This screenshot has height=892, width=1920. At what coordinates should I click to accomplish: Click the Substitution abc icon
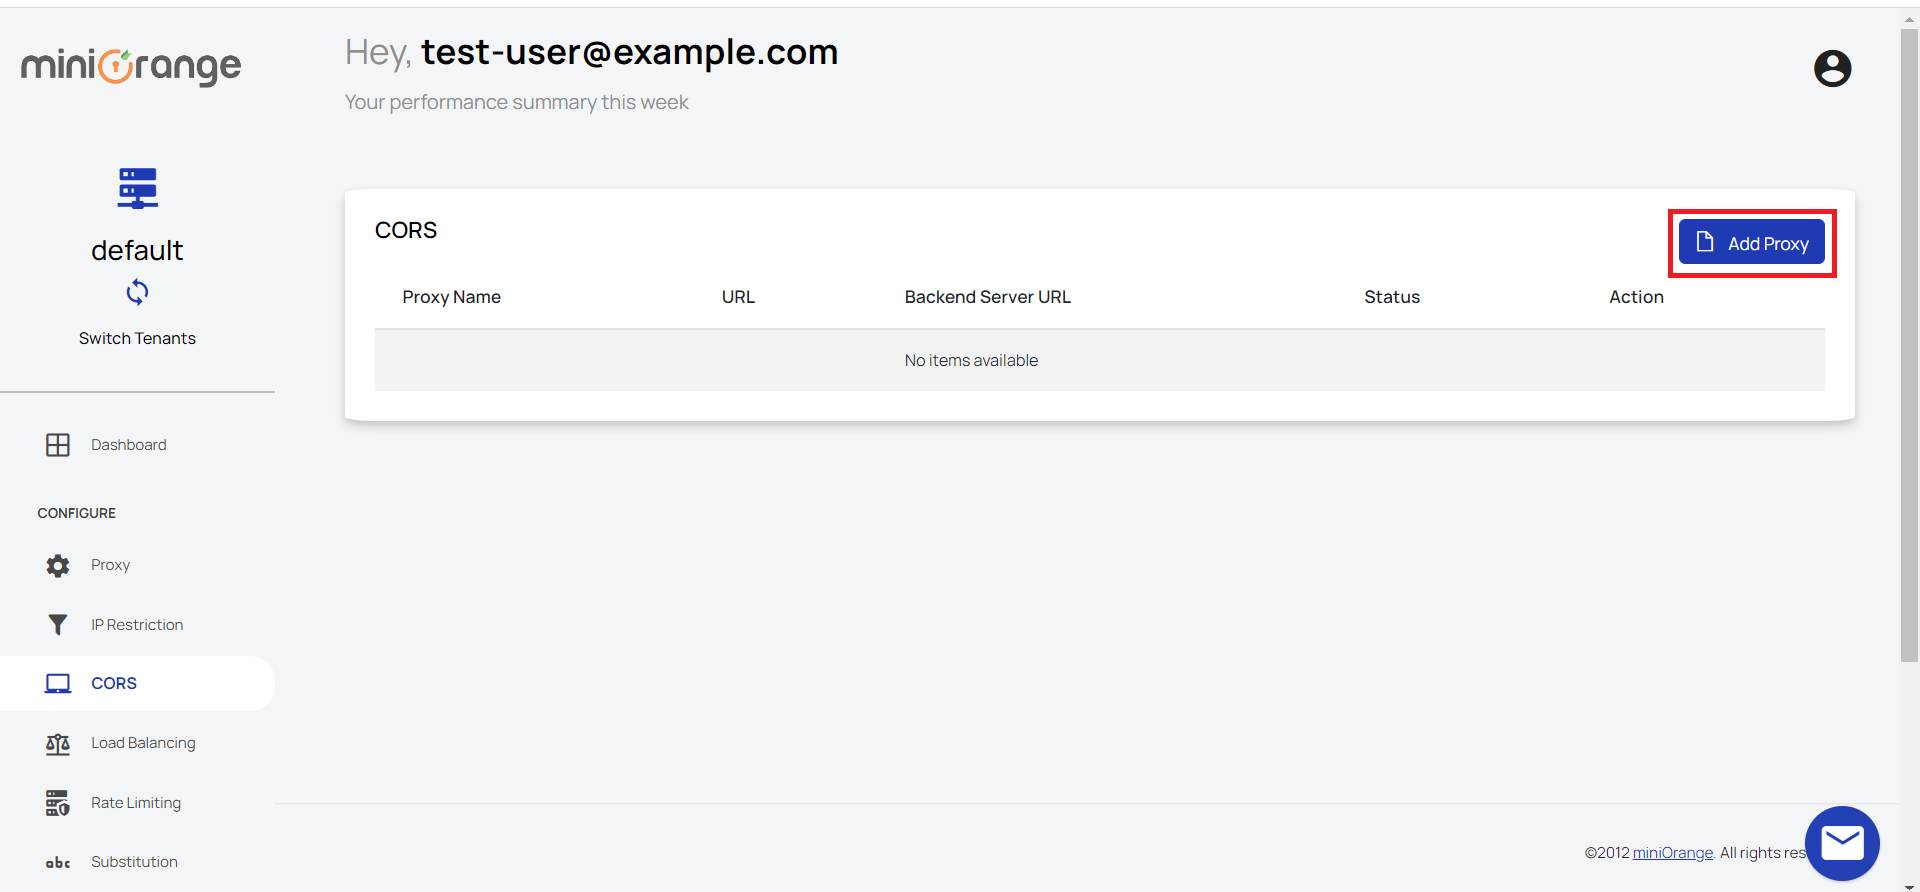pos(58,862)
